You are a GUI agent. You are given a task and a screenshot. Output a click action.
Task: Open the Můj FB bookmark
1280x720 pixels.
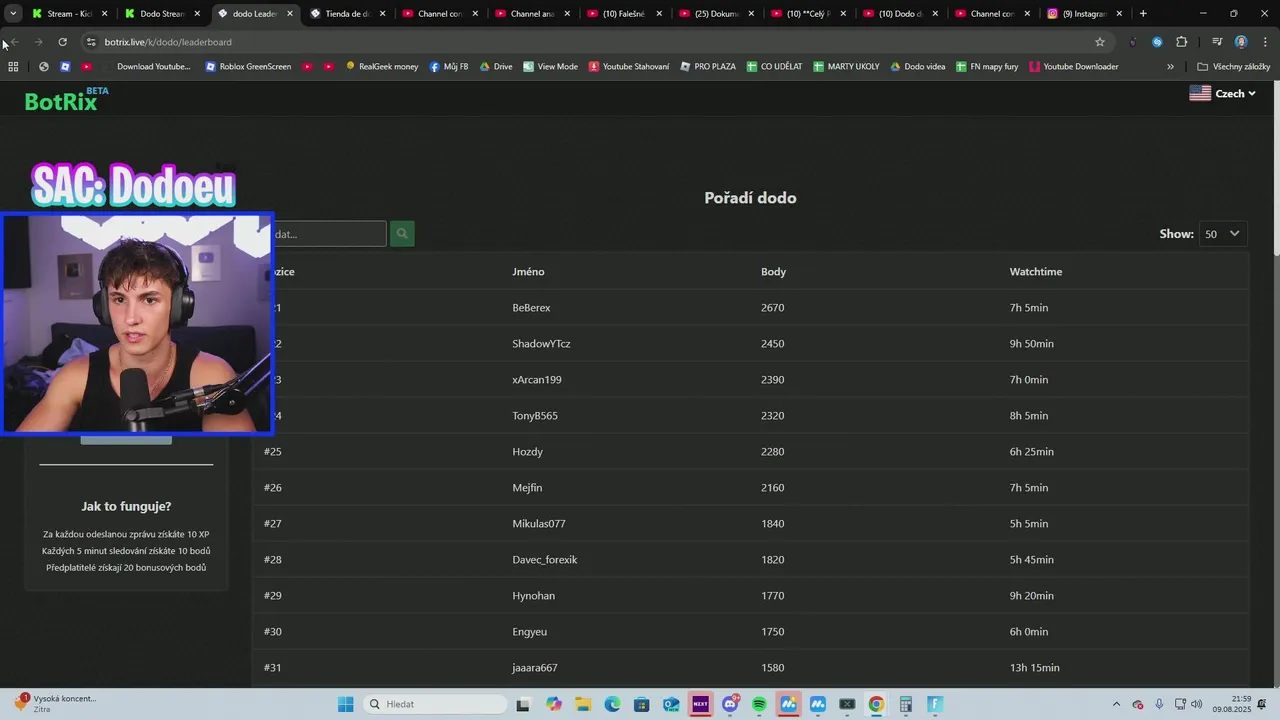click(449, 67)
